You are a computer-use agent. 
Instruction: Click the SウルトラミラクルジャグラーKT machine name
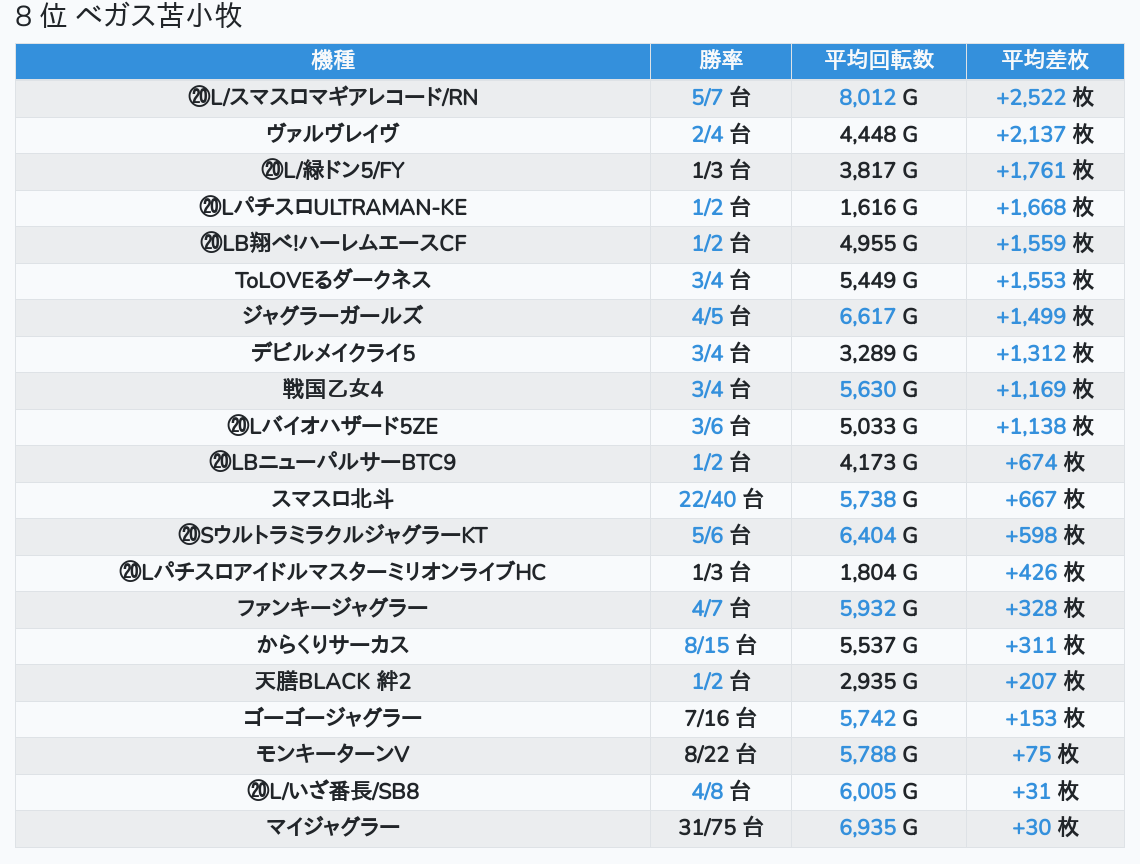pyautogui.click(x=333, y=536)
